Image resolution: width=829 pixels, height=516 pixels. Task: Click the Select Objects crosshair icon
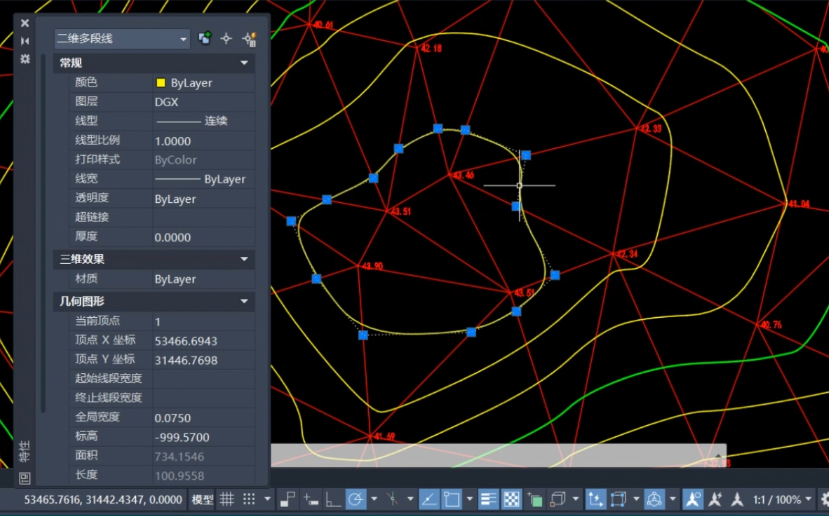pyautogui.click(x=226, y=38)
